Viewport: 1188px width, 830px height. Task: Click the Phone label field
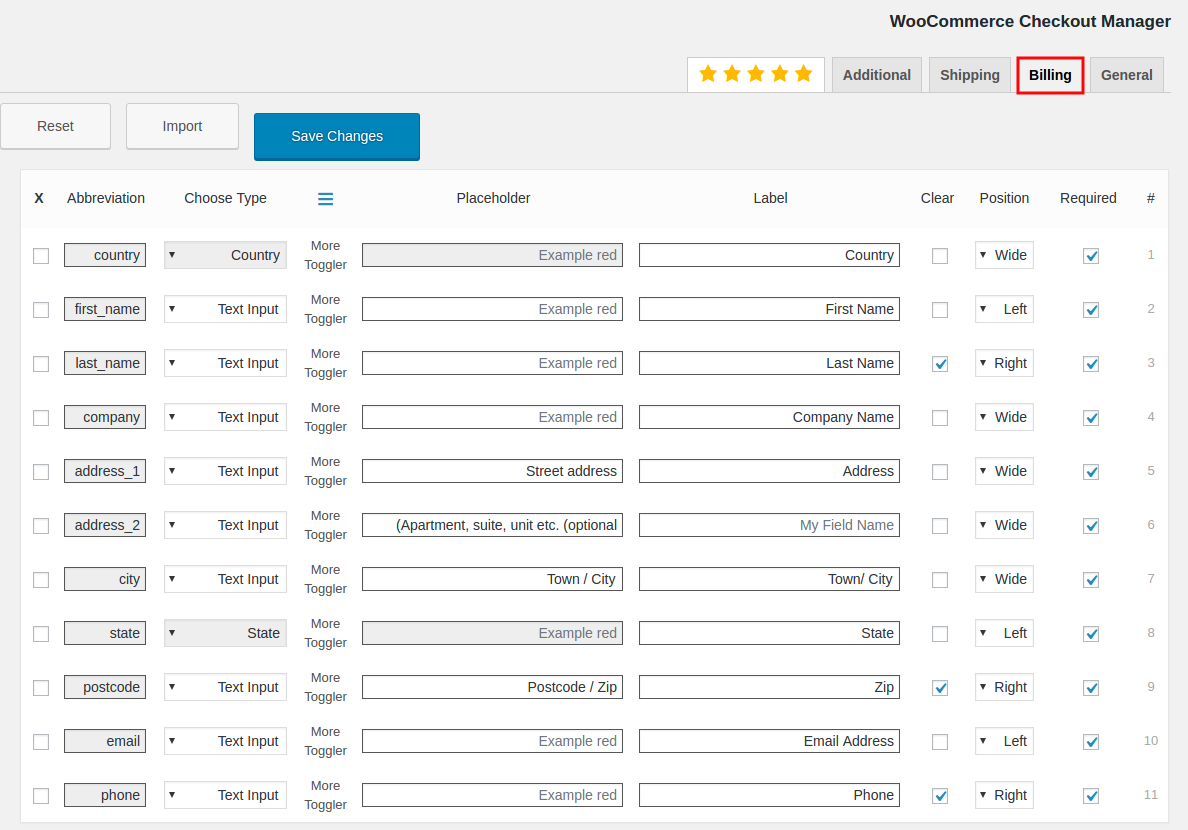coord(769,795)
